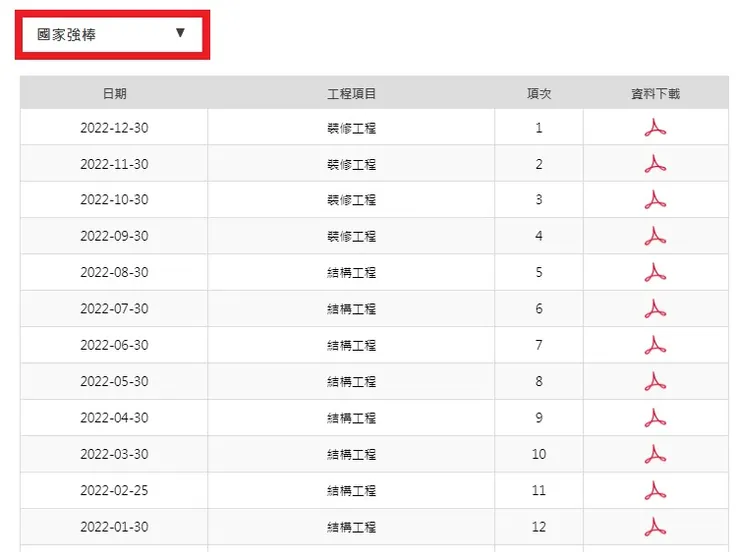Screen dimensions: 740x552
Task: Click the dropdown arrow beside 國家強棒
Action: [x=180, y=34]
